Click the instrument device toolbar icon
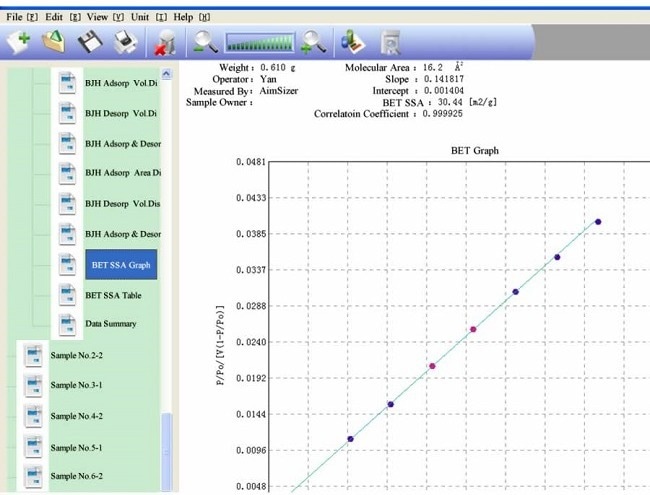 [x=390, y=42]
